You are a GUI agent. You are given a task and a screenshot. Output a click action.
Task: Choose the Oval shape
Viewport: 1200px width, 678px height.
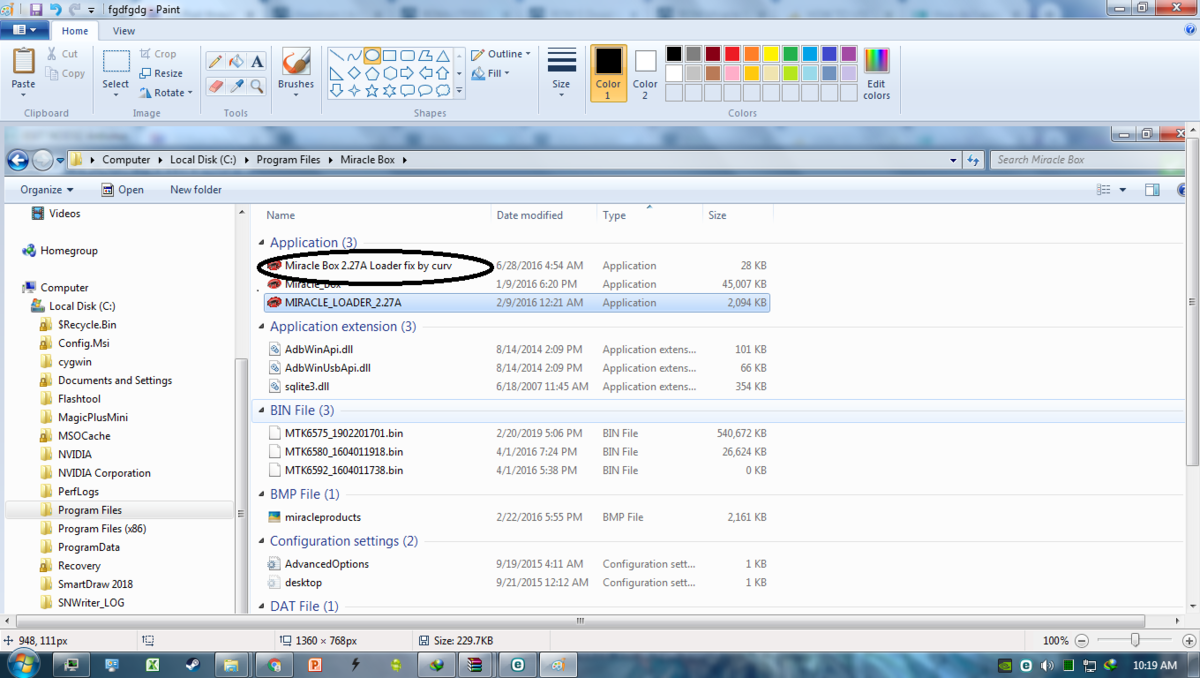[372, 56]
